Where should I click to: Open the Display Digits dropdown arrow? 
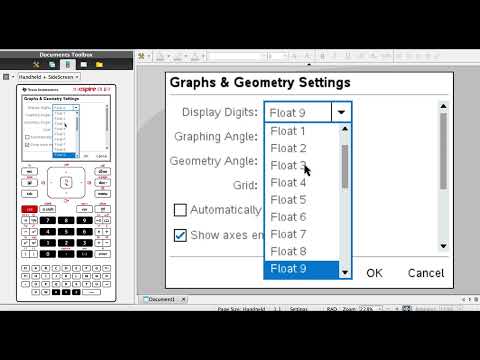[x=341, y=112]
